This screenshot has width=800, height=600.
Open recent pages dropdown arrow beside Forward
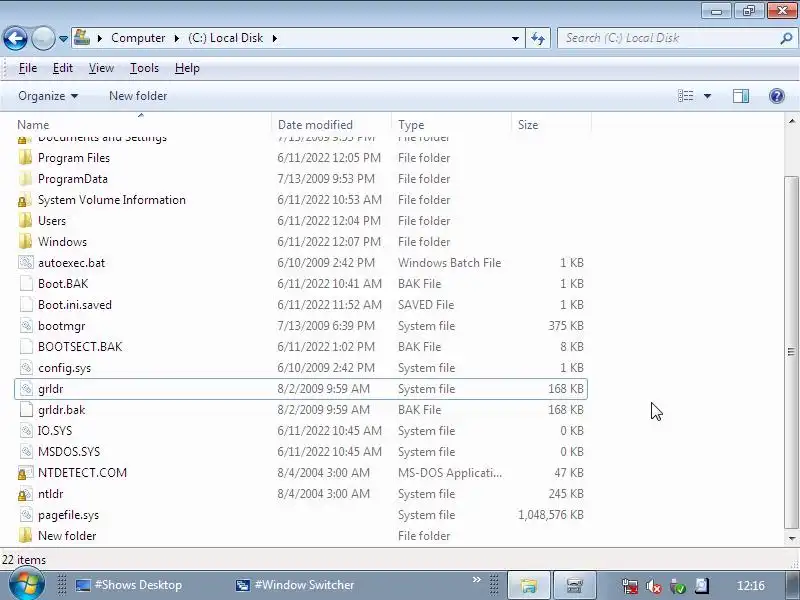(x=63, y=38)
